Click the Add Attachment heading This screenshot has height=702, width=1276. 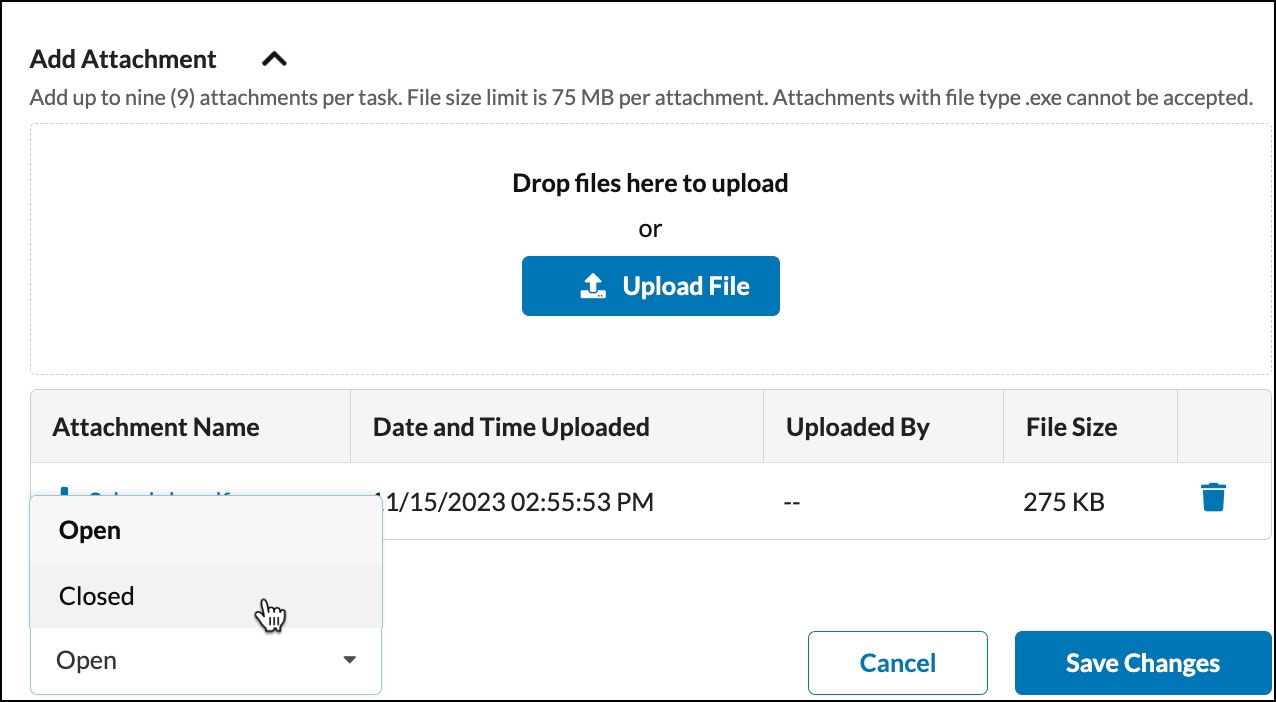[x=123, y=59]
